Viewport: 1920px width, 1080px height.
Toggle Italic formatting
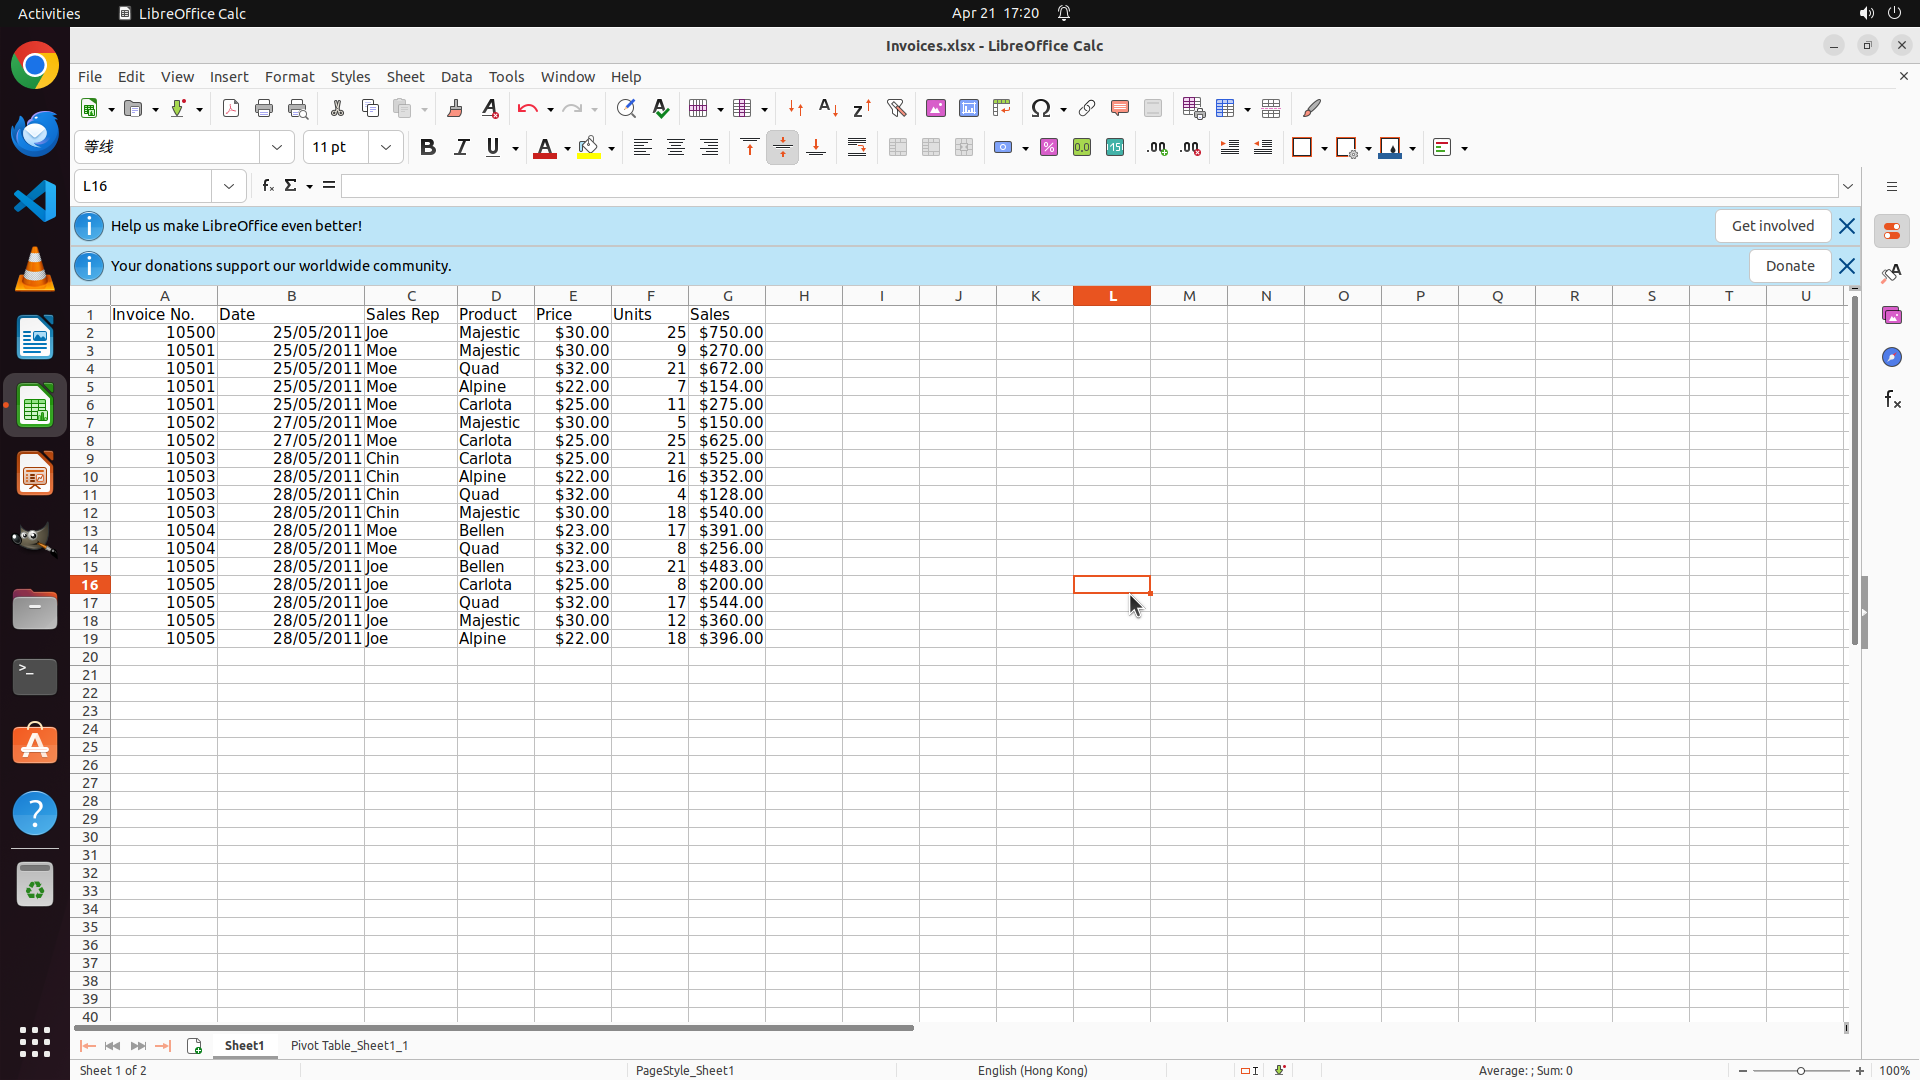(461, 148)
